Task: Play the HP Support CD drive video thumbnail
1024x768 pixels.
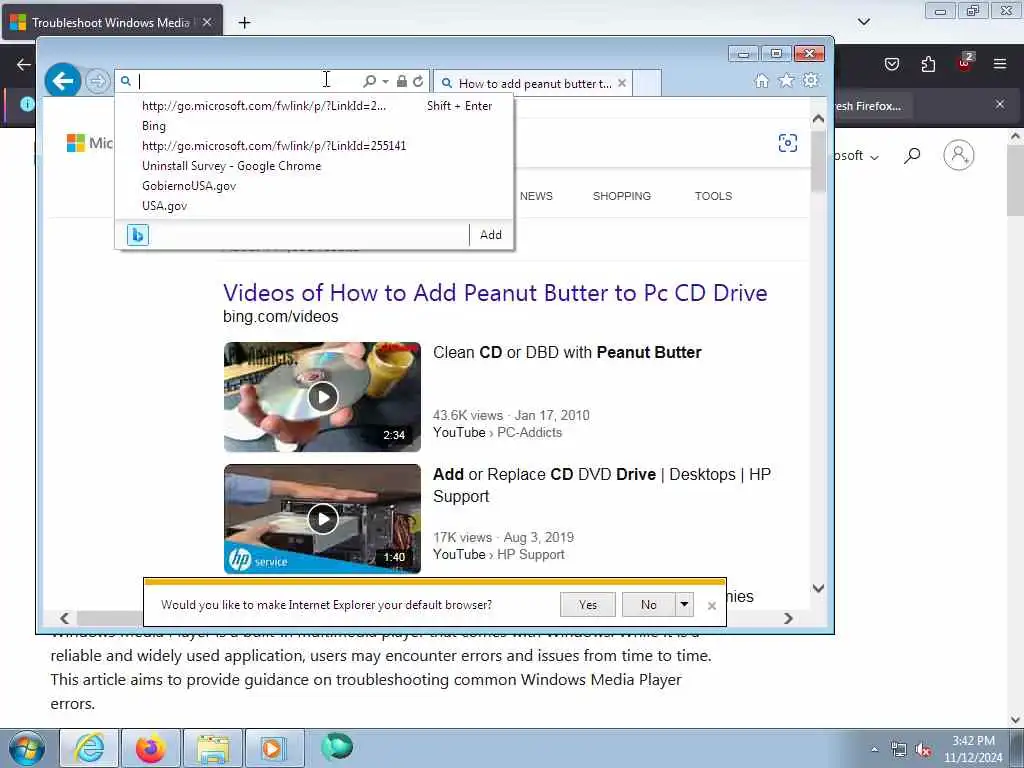Action: click(x=323, y=519)
